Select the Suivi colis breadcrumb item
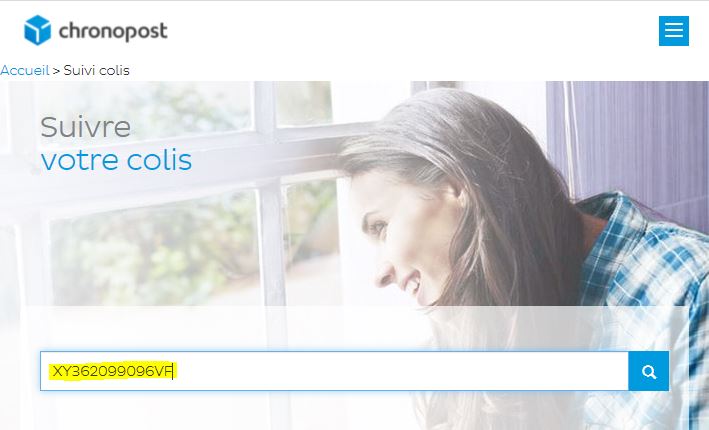 click(x=96, y=71)
